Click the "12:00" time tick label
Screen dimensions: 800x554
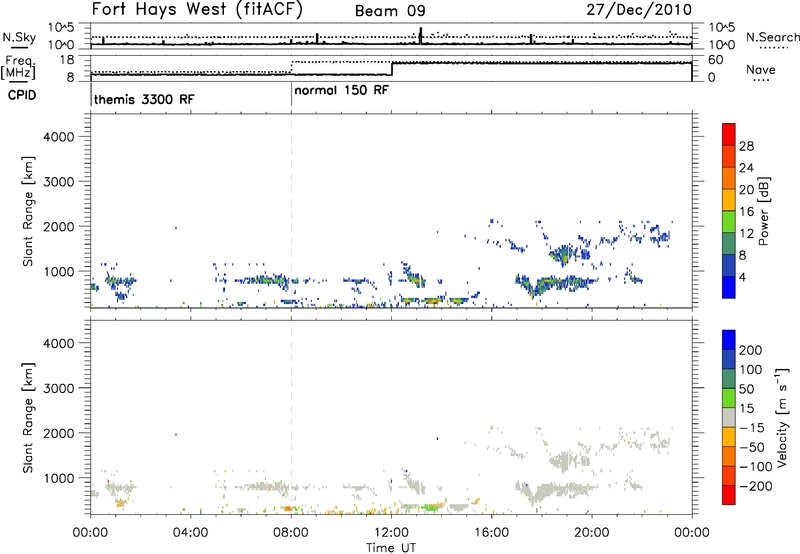(391, 533)
